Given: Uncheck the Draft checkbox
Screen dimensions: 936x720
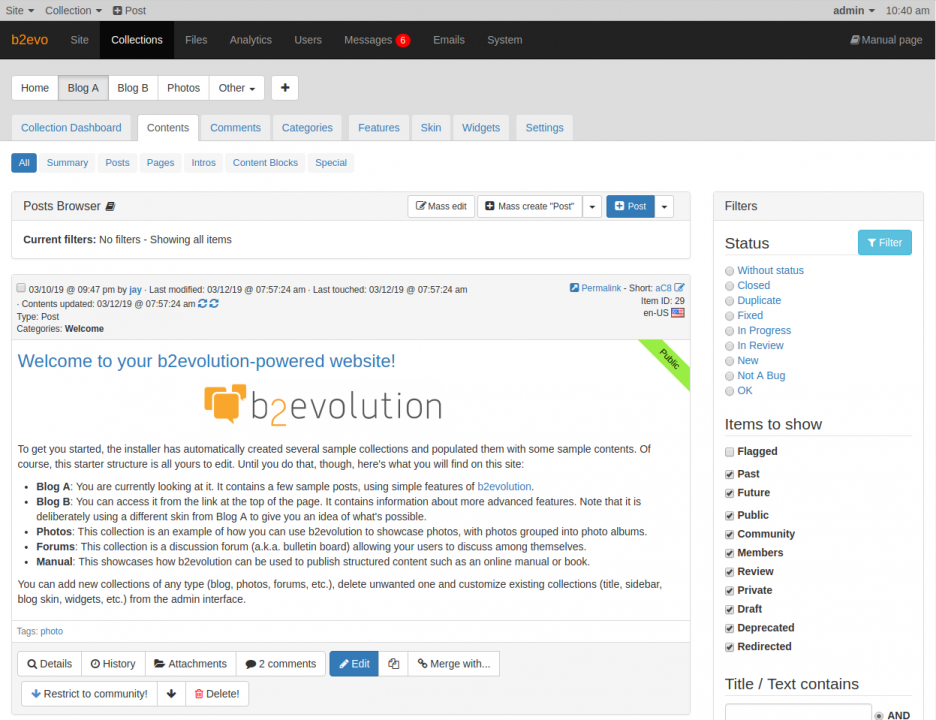Looking at the screenshot, I should point(729,610).
